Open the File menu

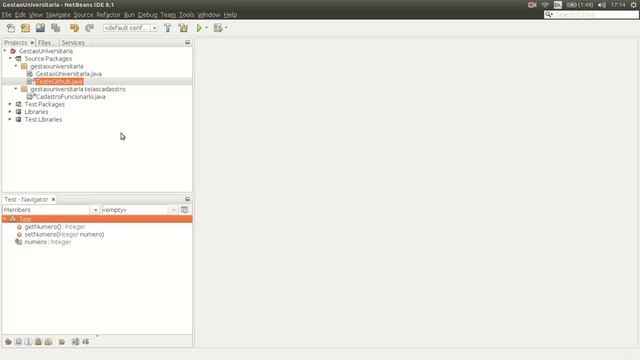[x=7, y=15]
